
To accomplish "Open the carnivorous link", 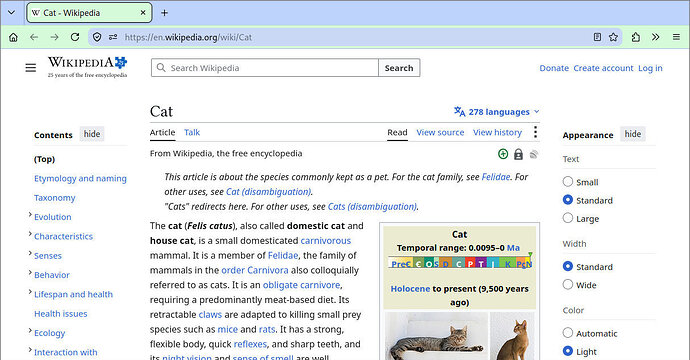I will [x=326, y=241].
